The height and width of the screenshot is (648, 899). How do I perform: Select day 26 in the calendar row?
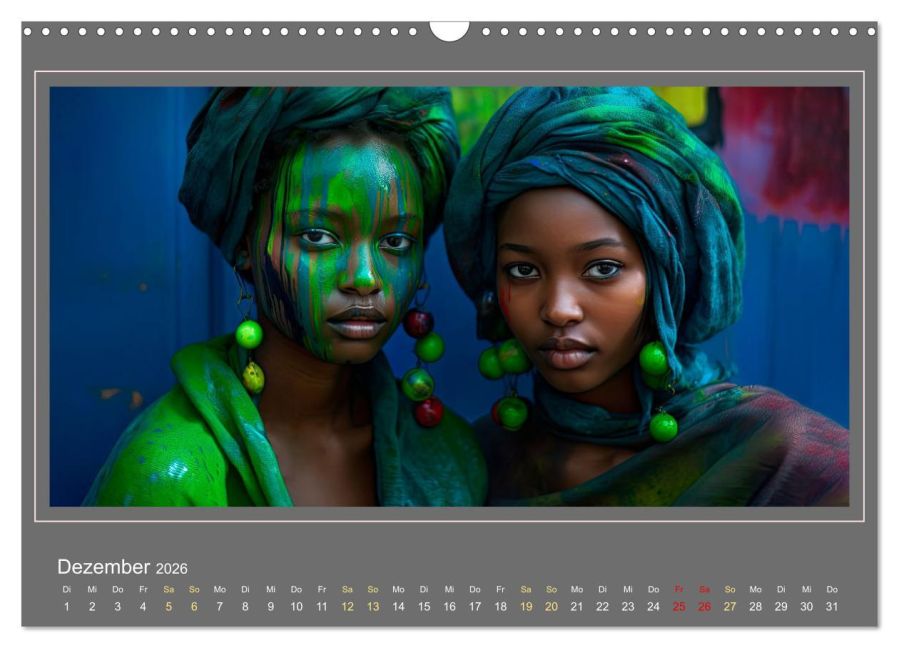(x=704, y=606)
